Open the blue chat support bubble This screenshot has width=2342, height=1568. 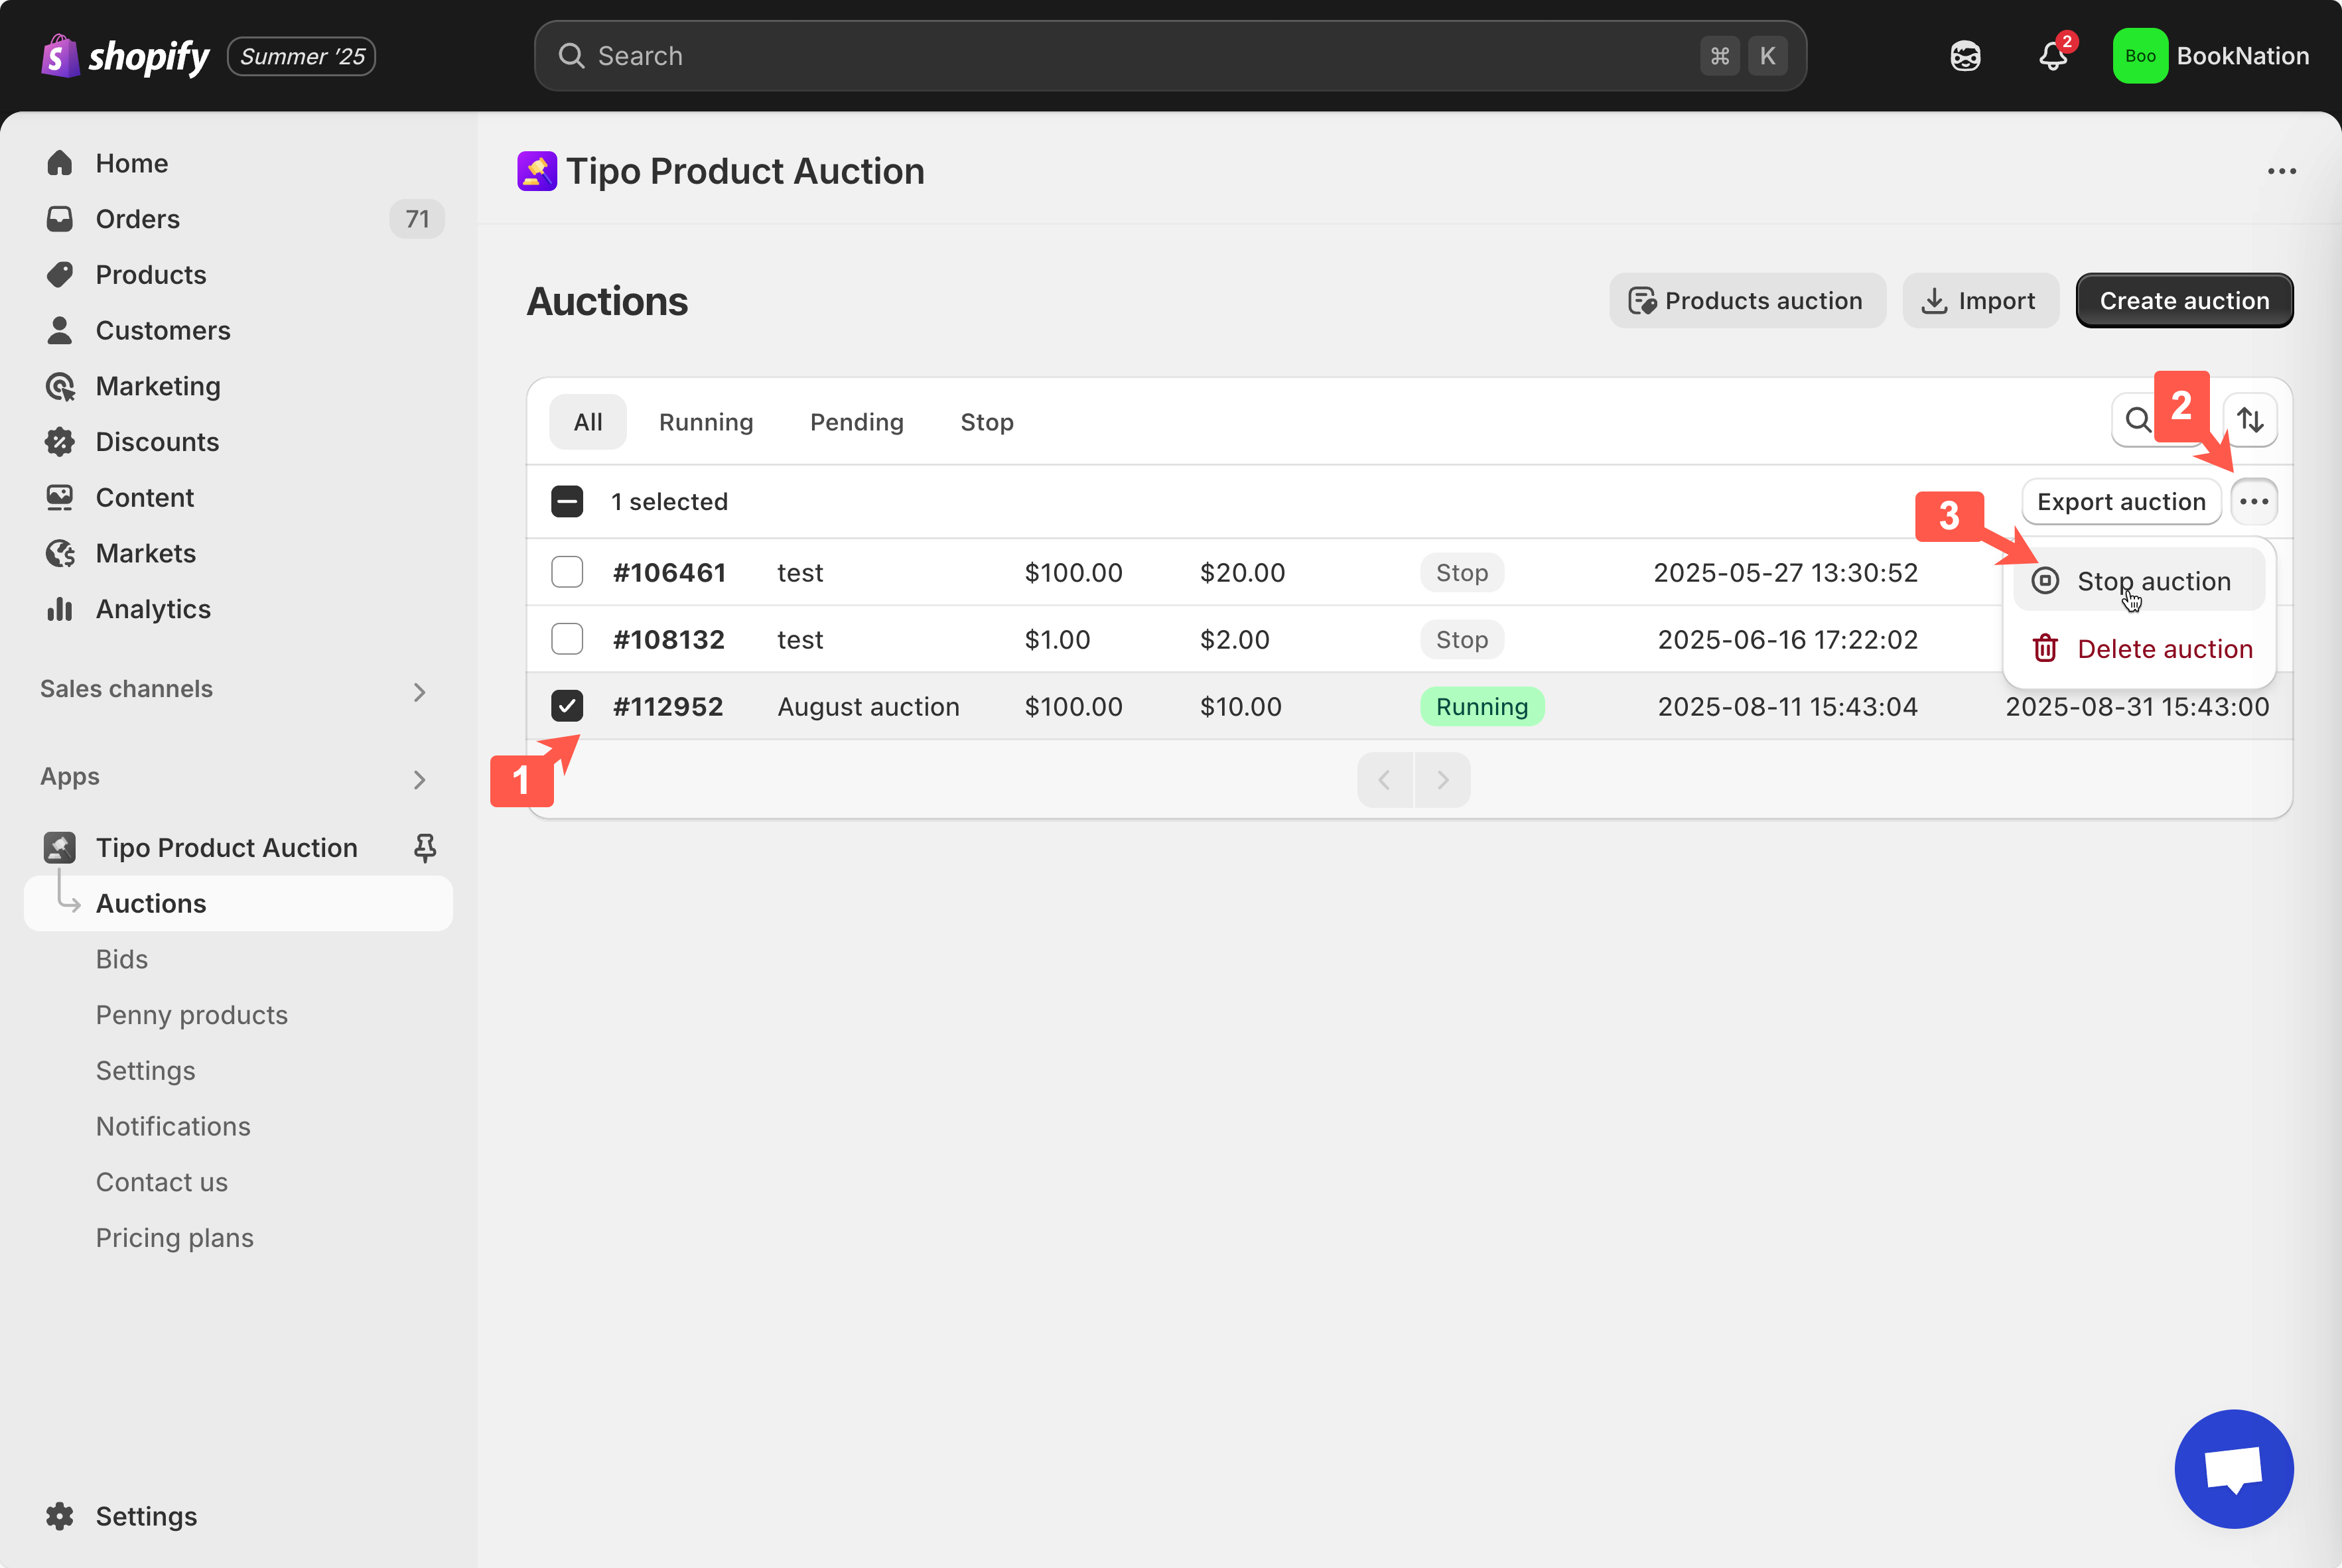(x=2233, y=1468)
